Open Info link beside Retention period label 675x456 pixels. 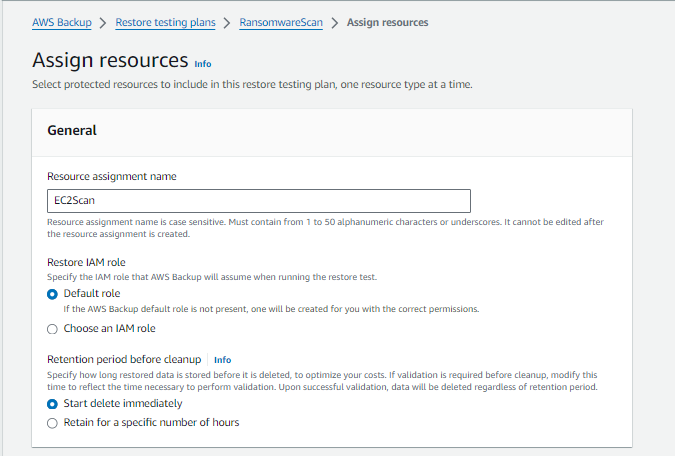point(222,360)
